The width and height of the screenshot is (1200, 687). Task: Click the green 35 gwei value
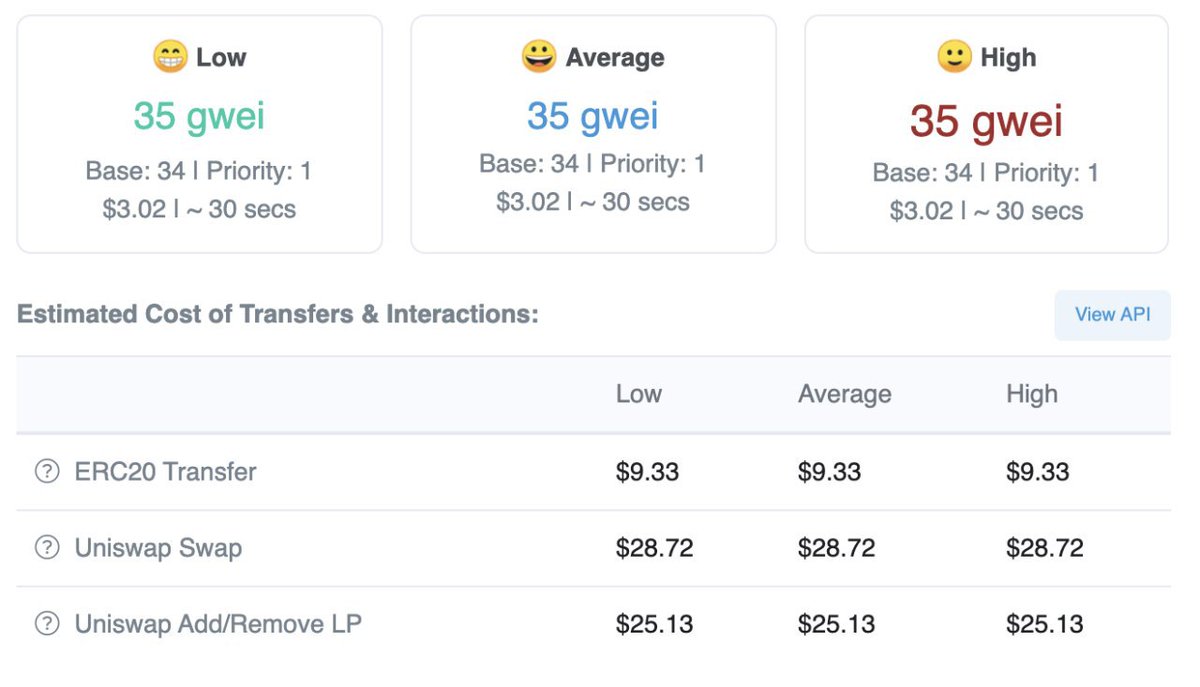(x=199, y=116)
